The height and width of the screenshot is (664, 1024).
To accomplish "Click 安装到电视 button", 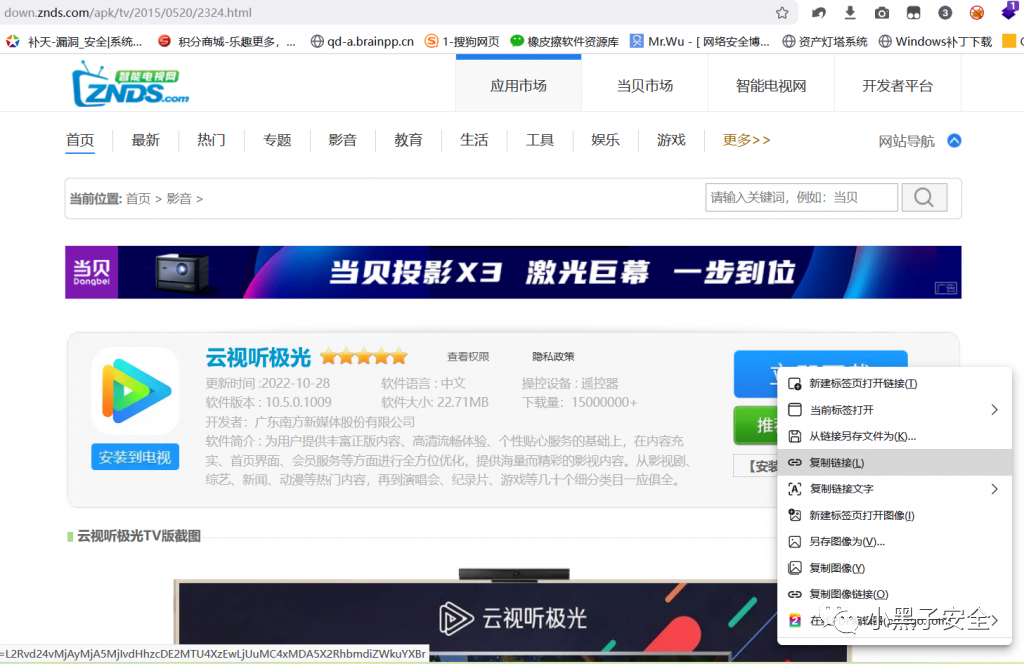I will [x=135, y=458].
